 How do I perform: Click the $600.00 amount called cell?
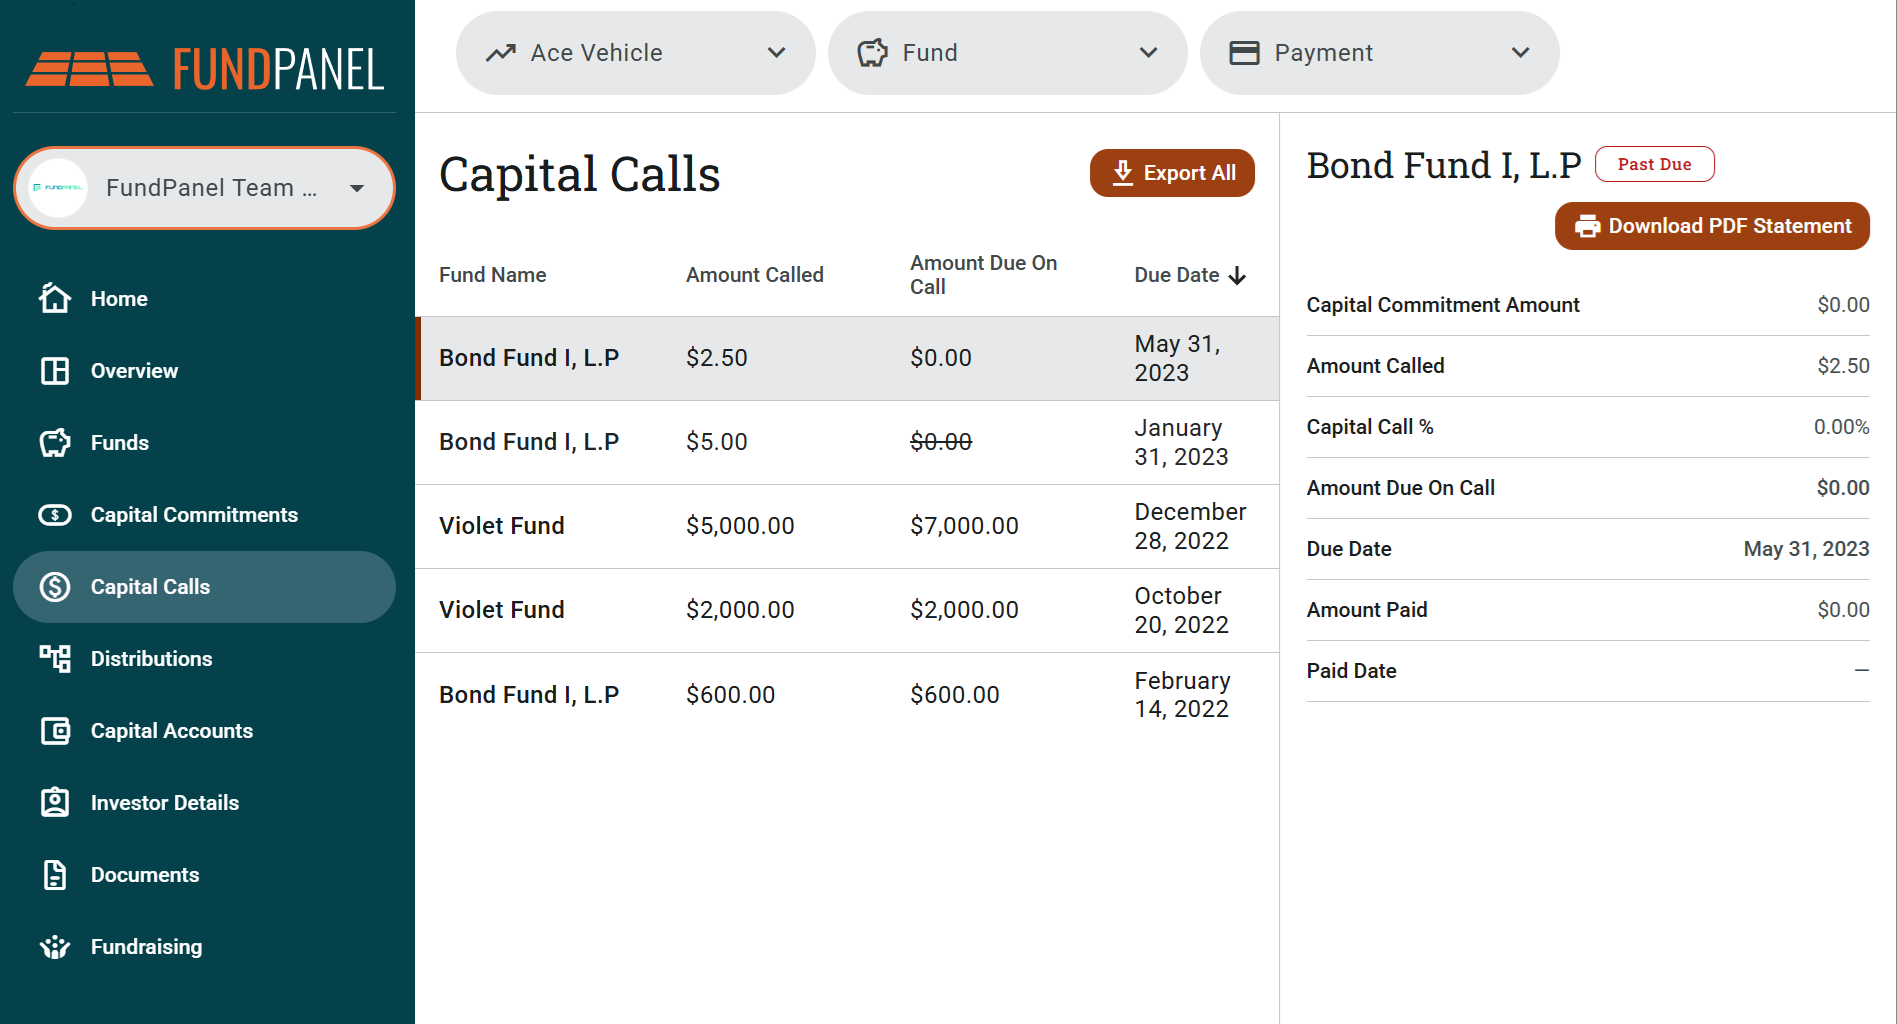(730, 695)
